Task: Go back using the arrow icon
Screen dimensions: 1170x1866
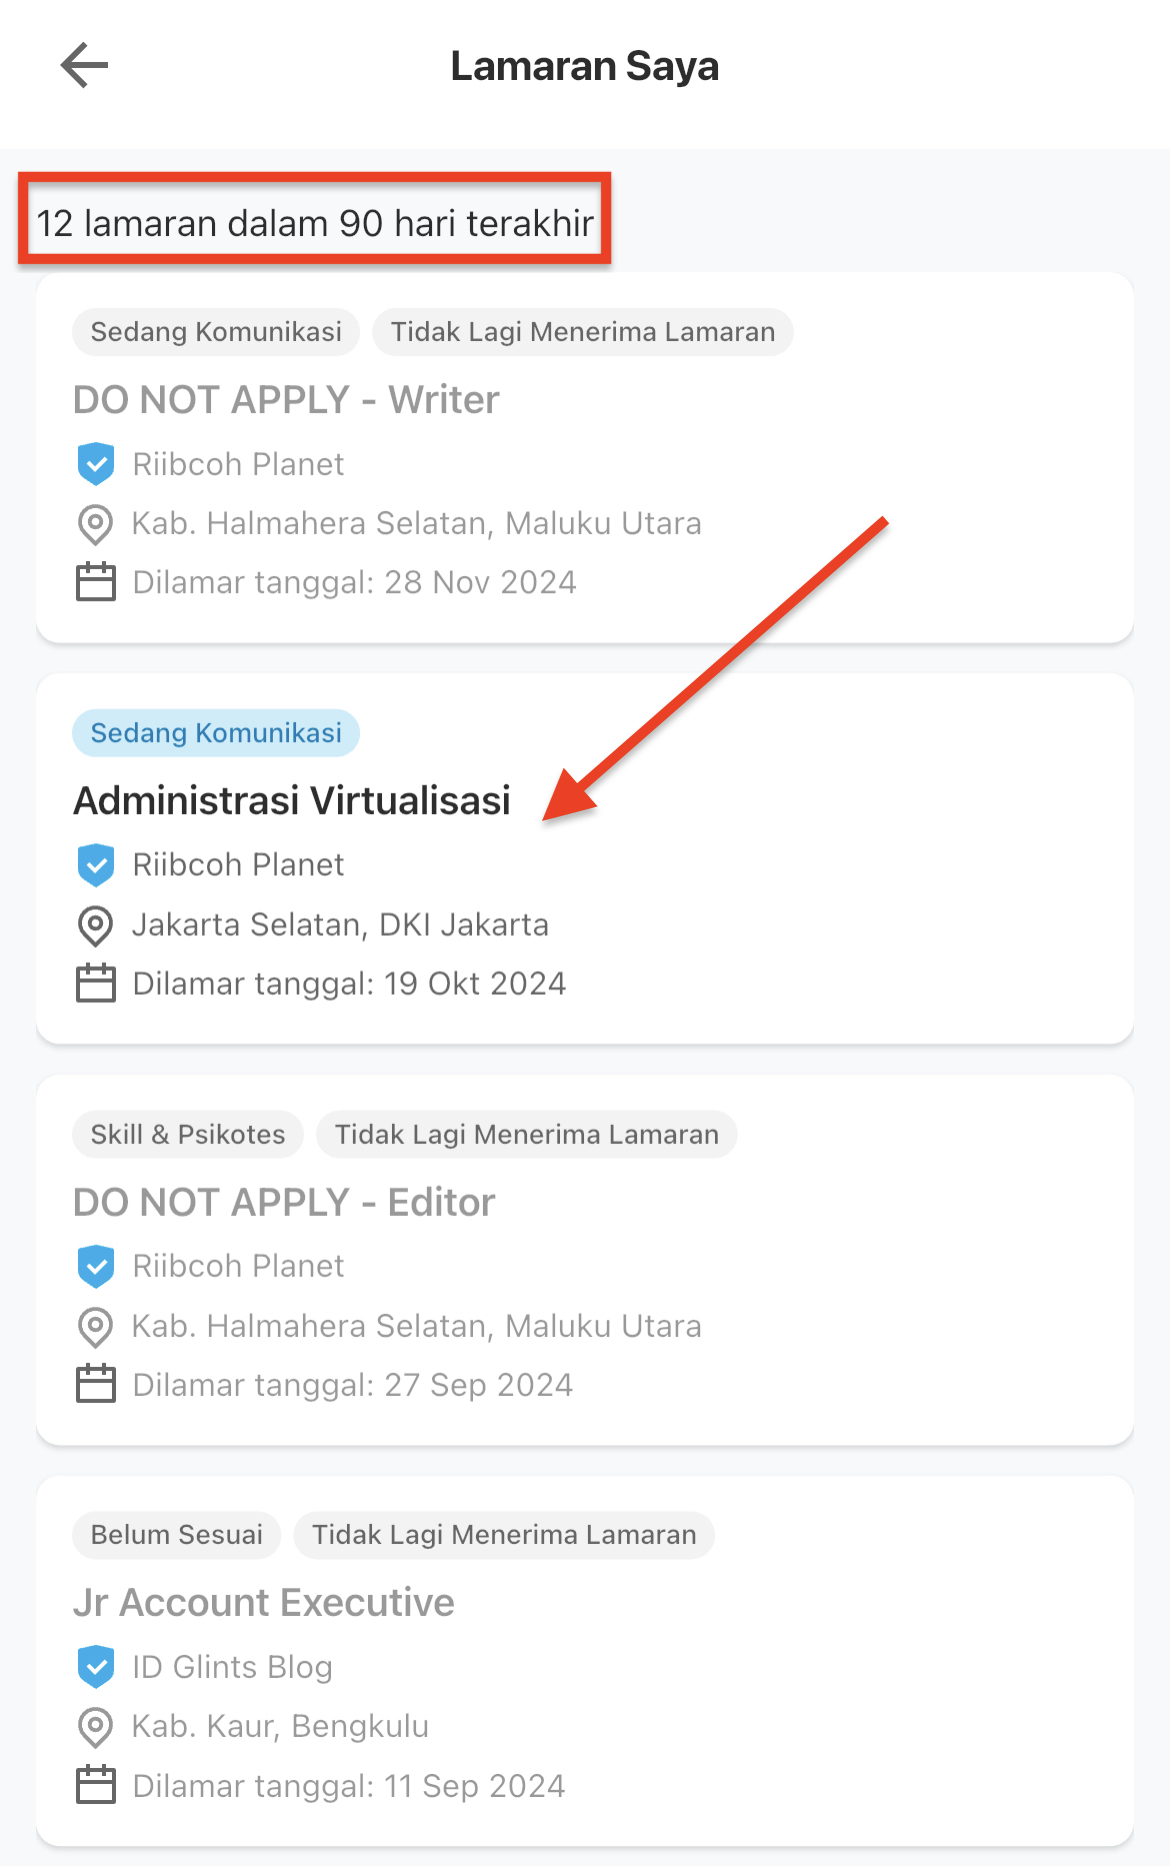Action: point(84,66)
